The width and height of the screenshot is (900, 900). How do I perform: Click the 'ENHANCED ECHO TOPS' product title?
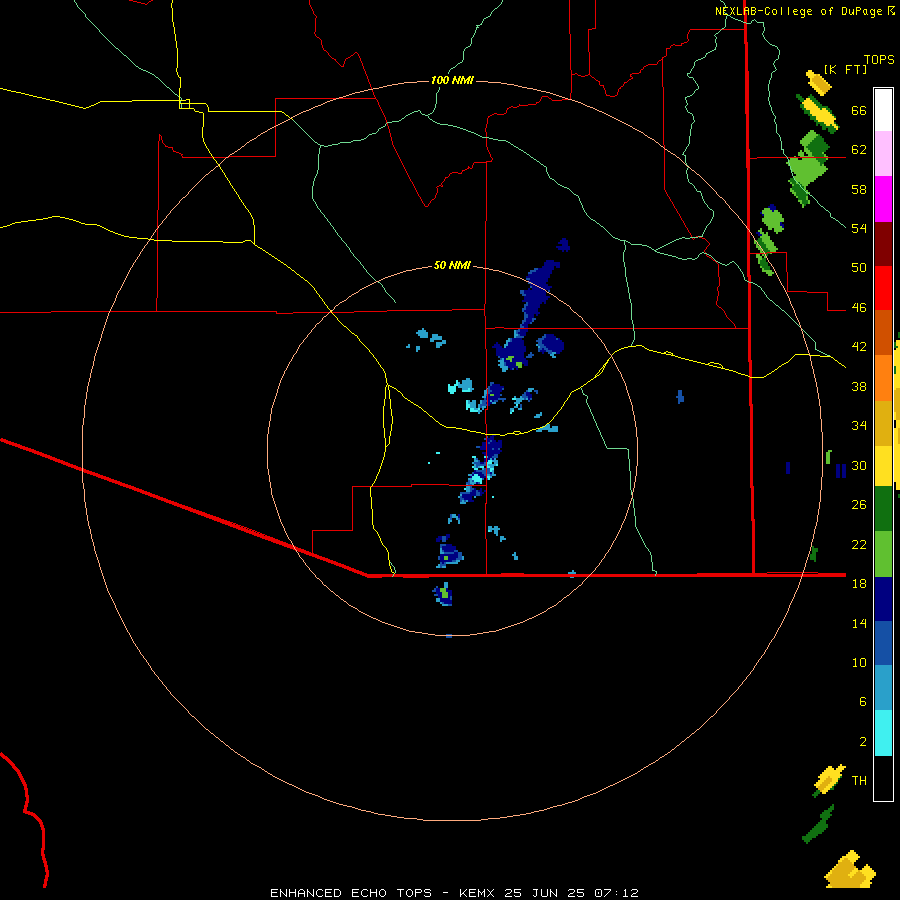tap(351, 893)
